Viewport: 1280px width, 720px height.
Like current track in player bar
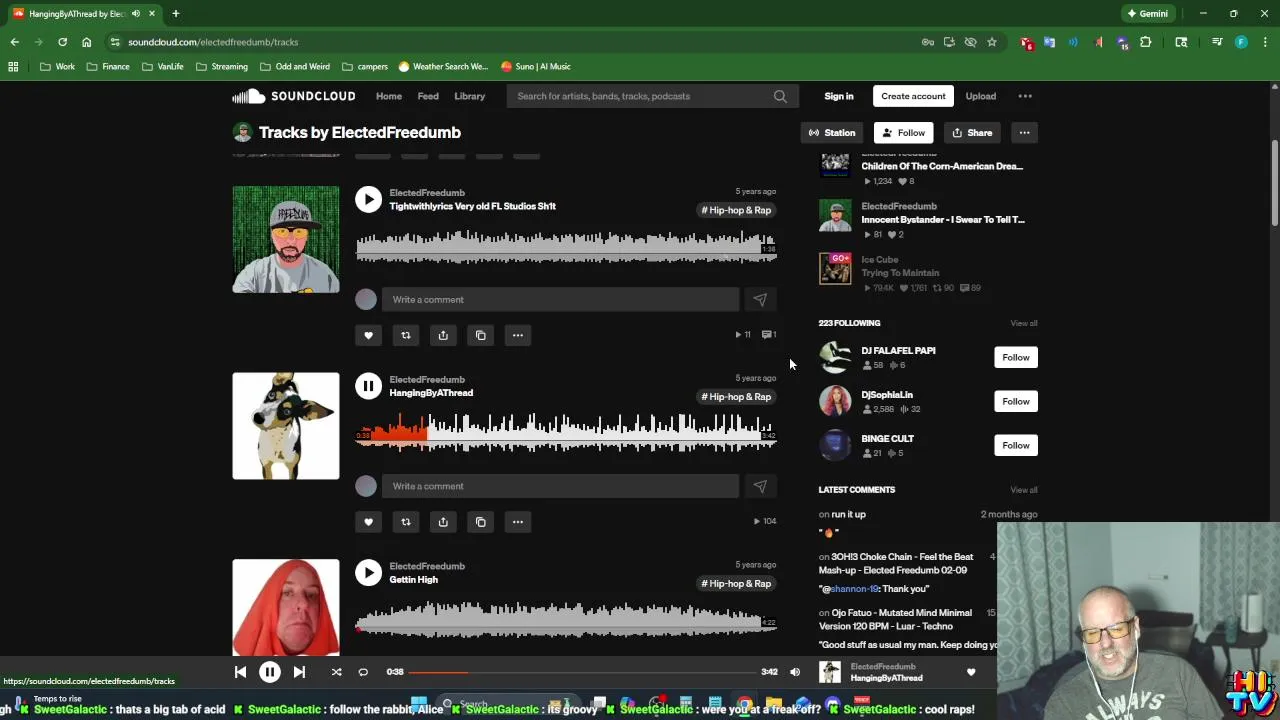(x=971, y=672)
